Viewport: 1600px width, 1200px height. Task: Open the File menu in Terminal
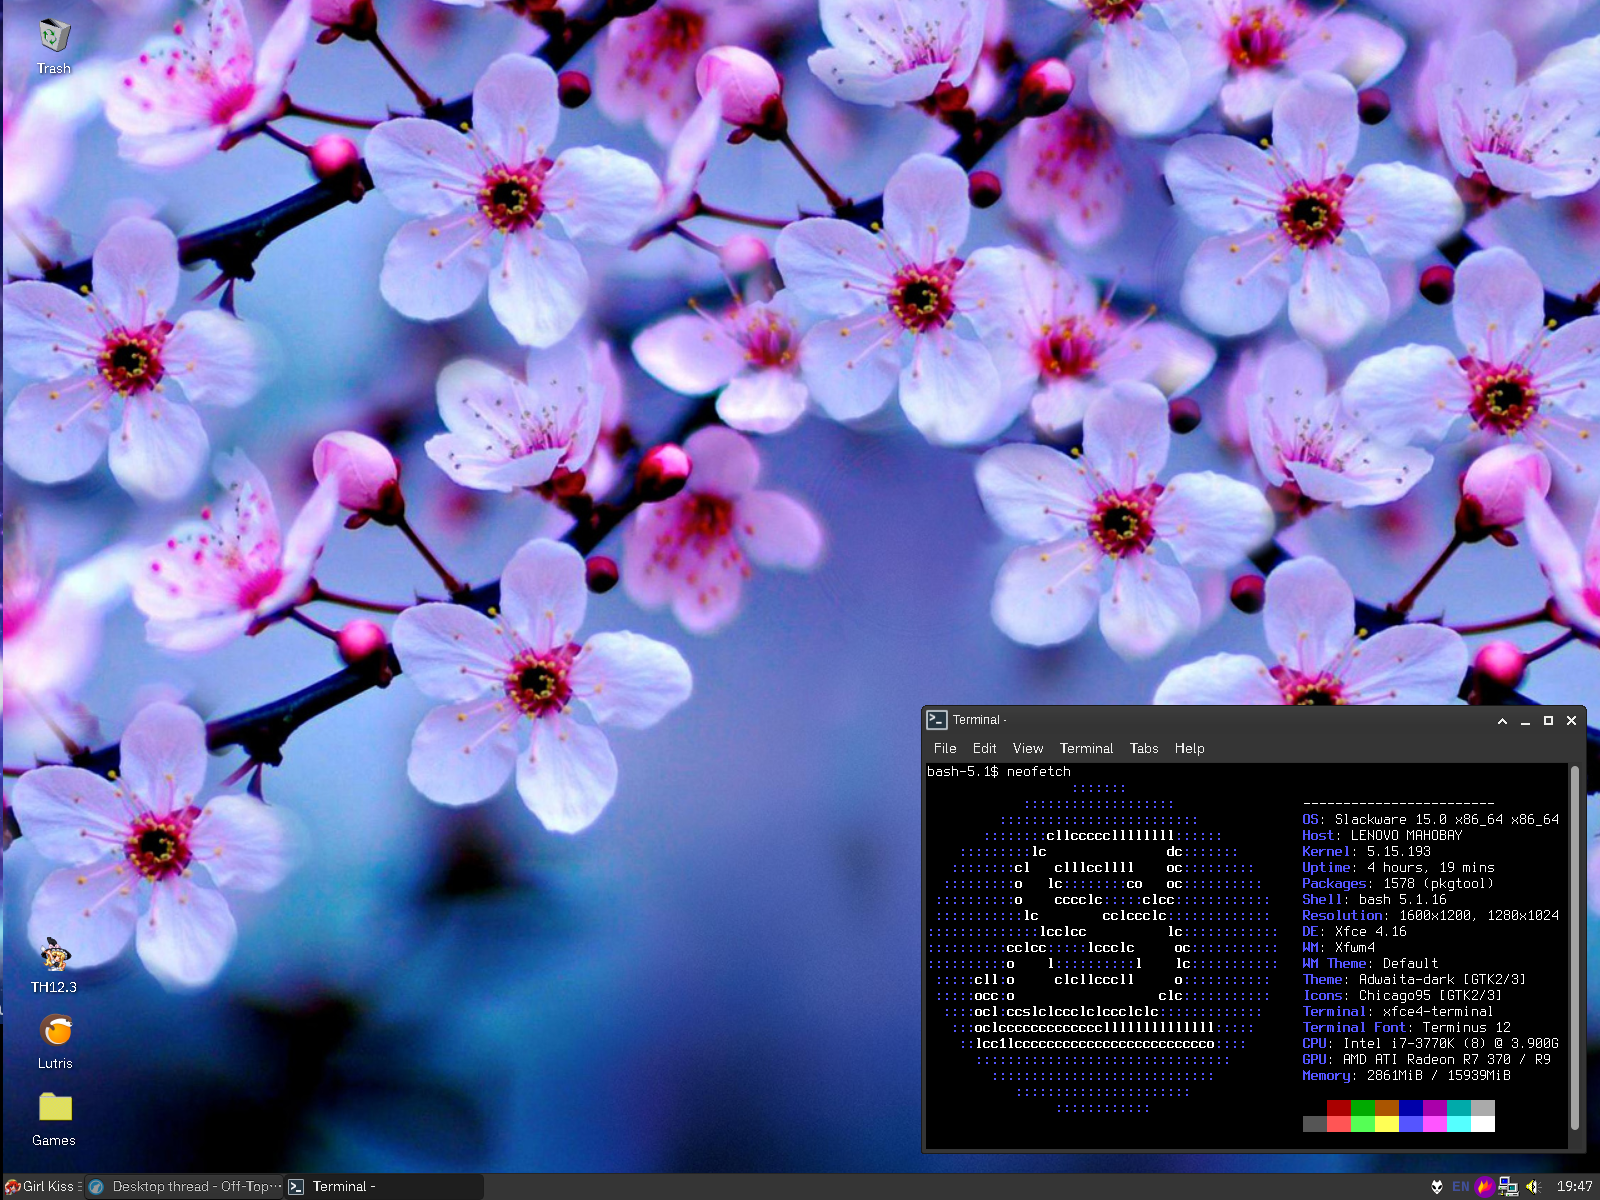[x=945, y=748]
